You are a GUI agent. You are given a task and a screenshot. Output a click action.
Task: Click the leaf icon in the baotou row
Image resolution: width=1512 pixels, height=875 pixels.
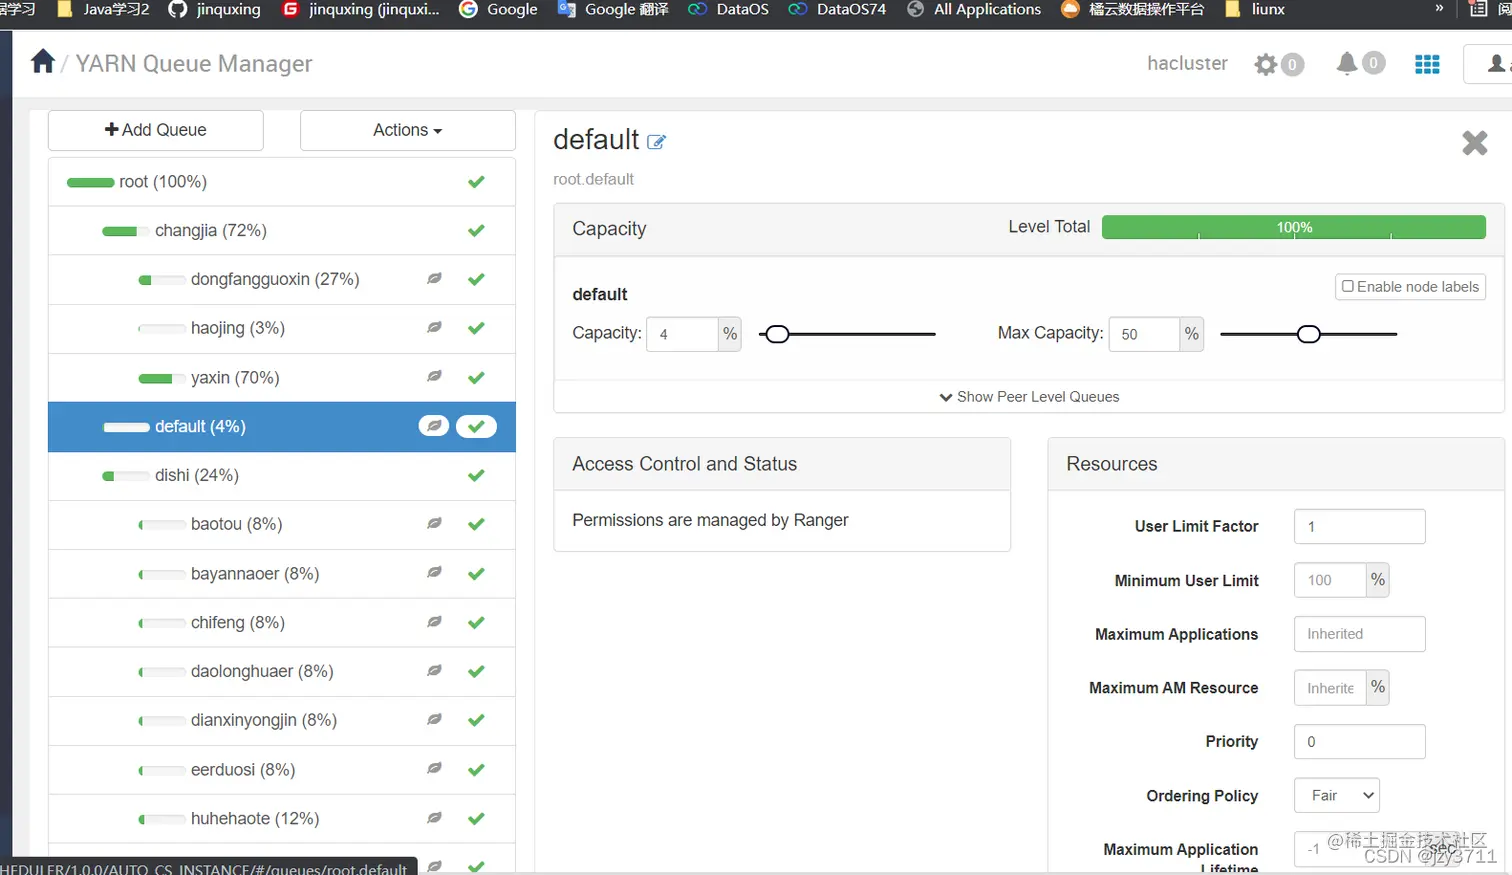(434, 524)
